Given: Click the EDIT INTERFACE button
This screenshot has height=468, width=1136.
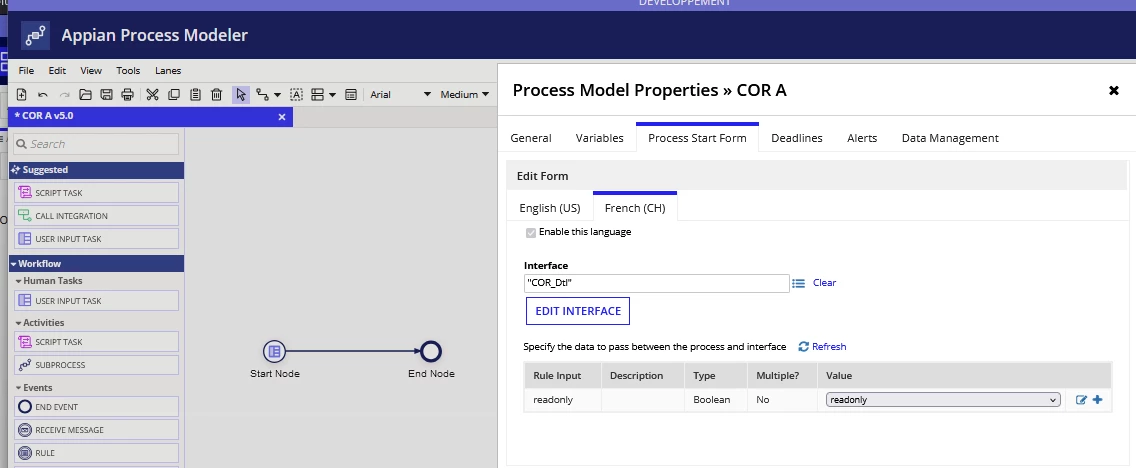Looking at the screenshot, I should (x=577, y=311).
